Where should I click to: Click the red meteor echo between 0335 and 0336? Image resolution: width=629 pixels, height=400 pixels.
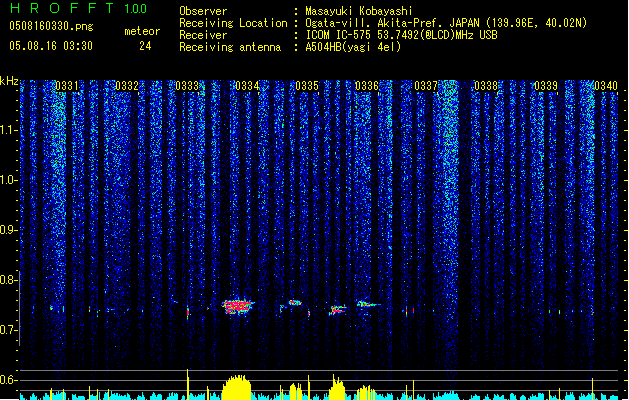coord(338,309)
